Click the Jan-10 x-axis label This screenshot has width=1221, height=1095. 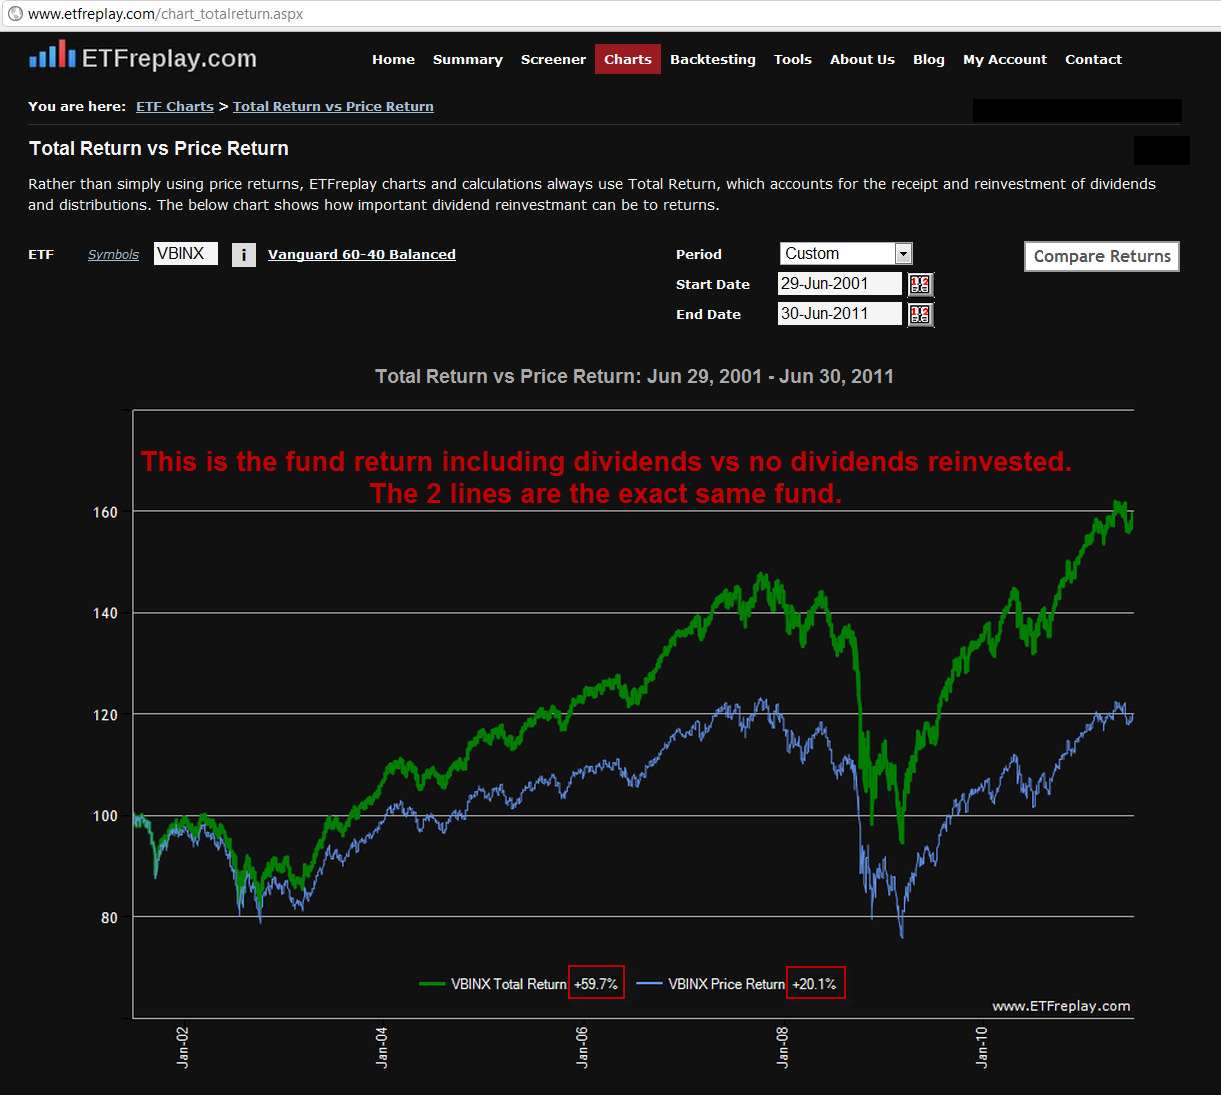(982, 1047)
